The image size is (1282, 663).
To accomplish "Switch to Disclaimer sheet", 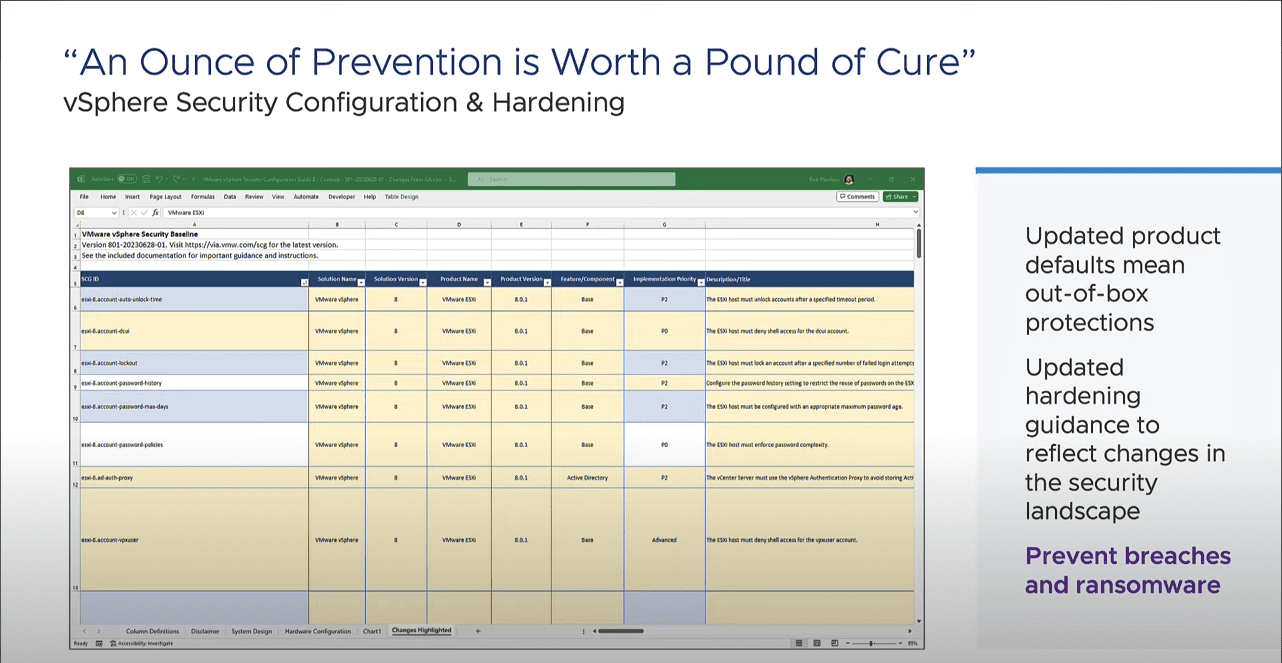I will [205, 631].
